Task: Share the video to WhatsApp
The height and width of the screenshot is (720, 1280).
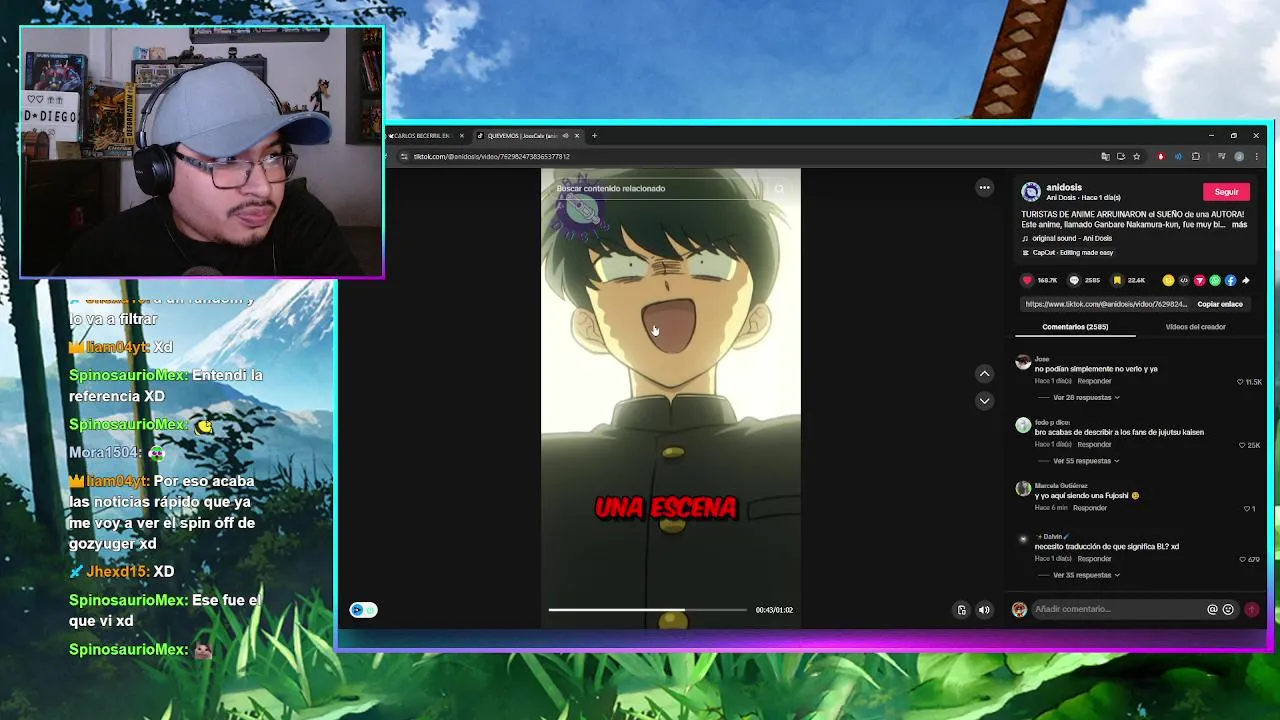Action: (1215, 281)
